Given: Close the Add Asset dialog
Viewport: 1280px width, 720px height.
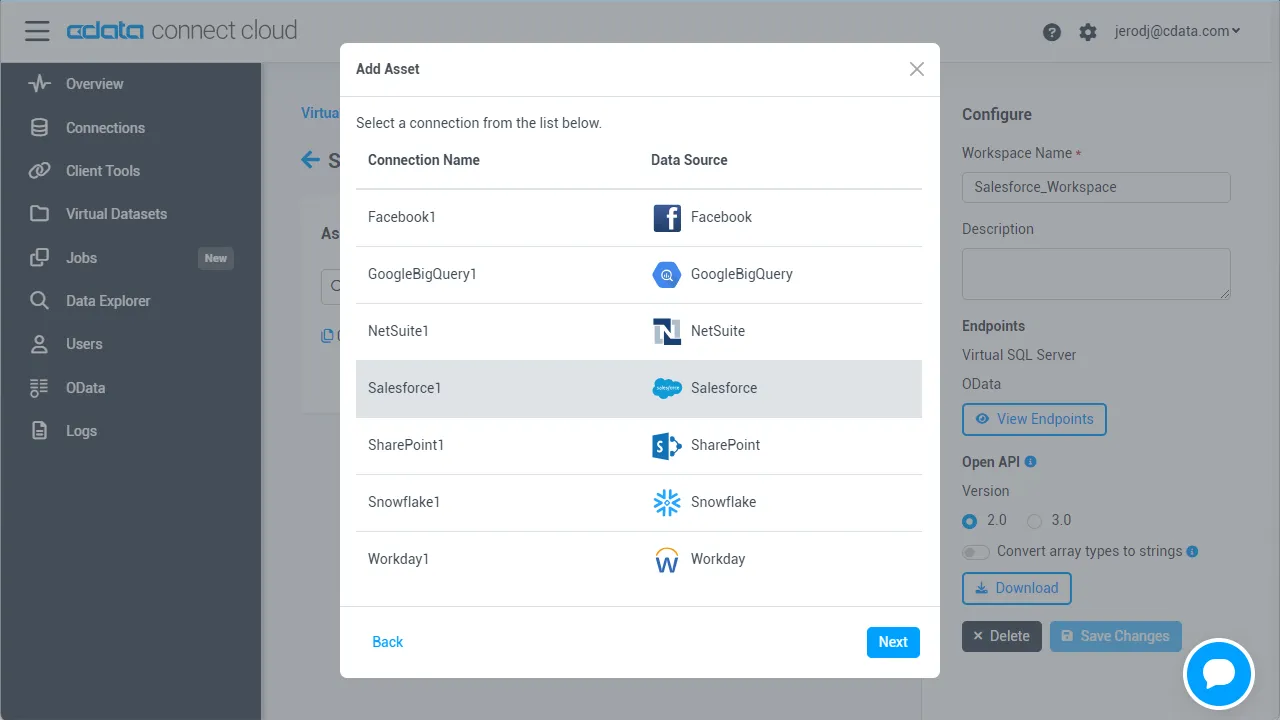Looking at the screenshot, I should pyautogui.click(x=917, y=69).
